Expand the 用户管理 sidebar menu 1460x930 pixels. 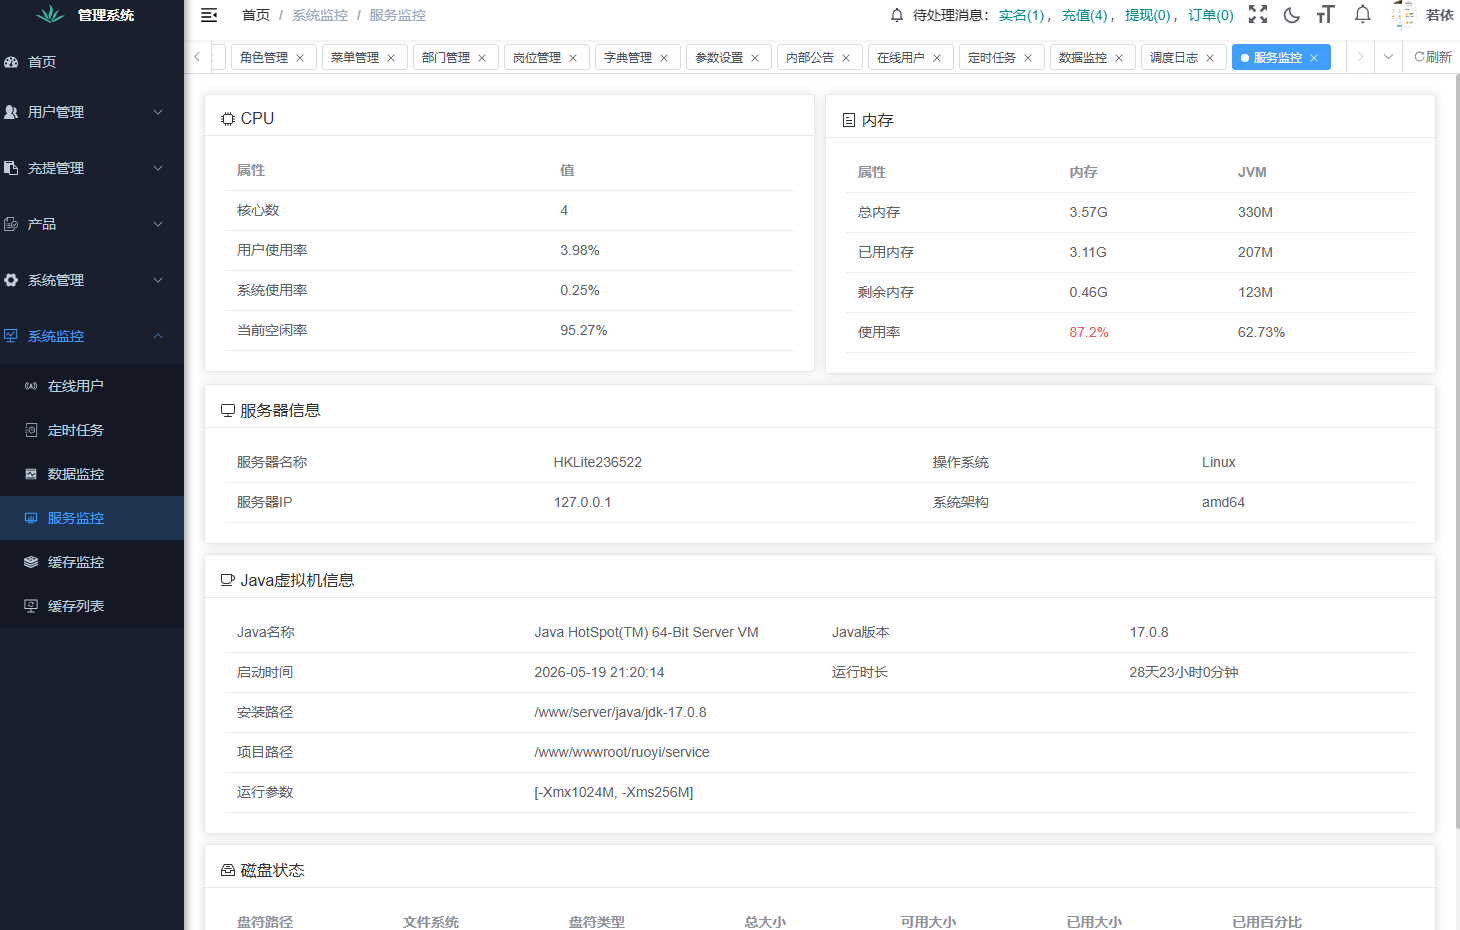[x=92, y=112]
